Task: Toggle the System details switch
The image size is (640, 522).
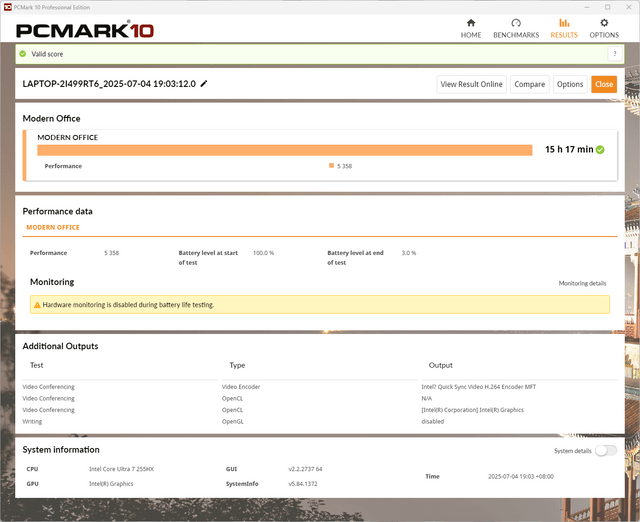Action: 606,451
